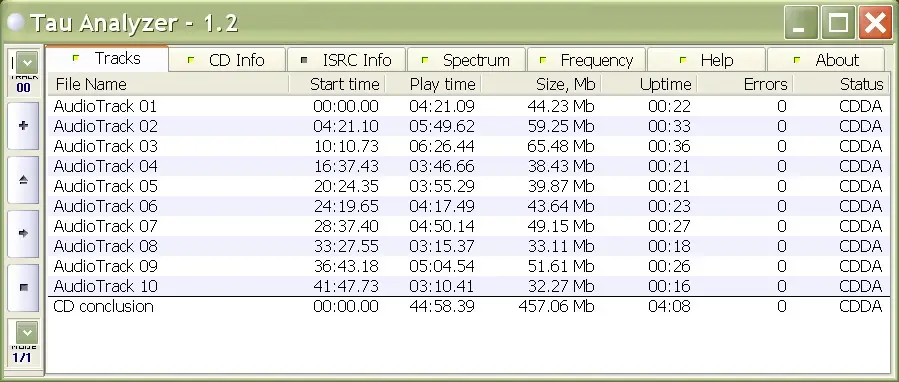Screen dimensions: 899x382
Task: Click the uptime value 00:27
Action: click(x=669, y=226)
